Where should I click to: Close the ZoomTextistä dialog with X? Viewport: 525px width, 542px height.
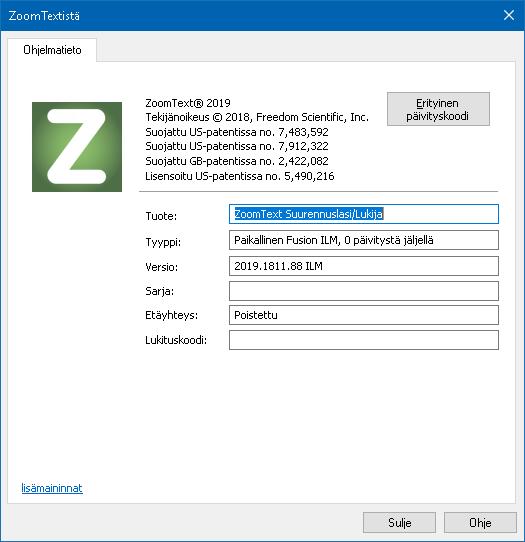coord(508,15)
